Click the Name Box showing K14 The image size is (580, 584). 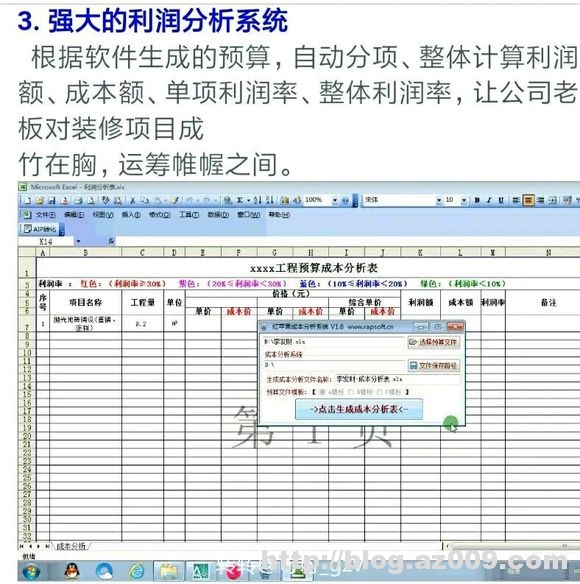47,241
